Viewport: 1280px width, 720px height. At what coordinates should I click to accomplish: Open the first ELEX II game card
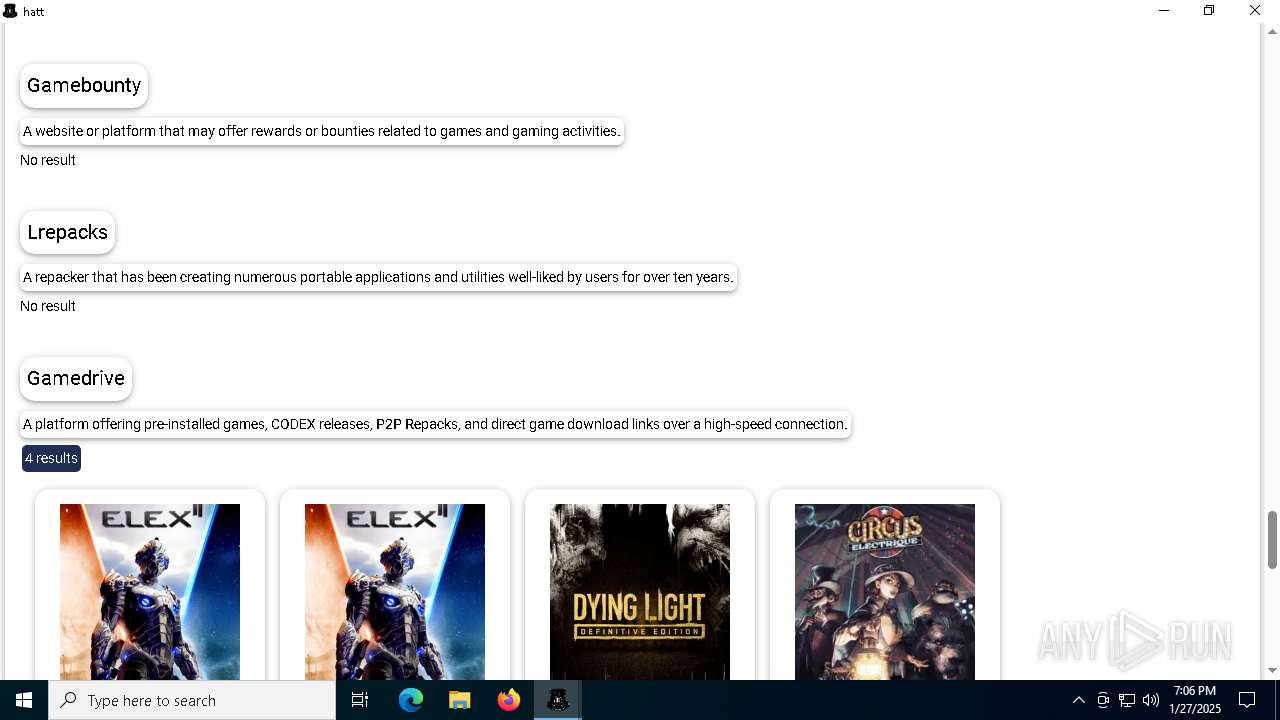pyautogui.click(x=150, y=585)
